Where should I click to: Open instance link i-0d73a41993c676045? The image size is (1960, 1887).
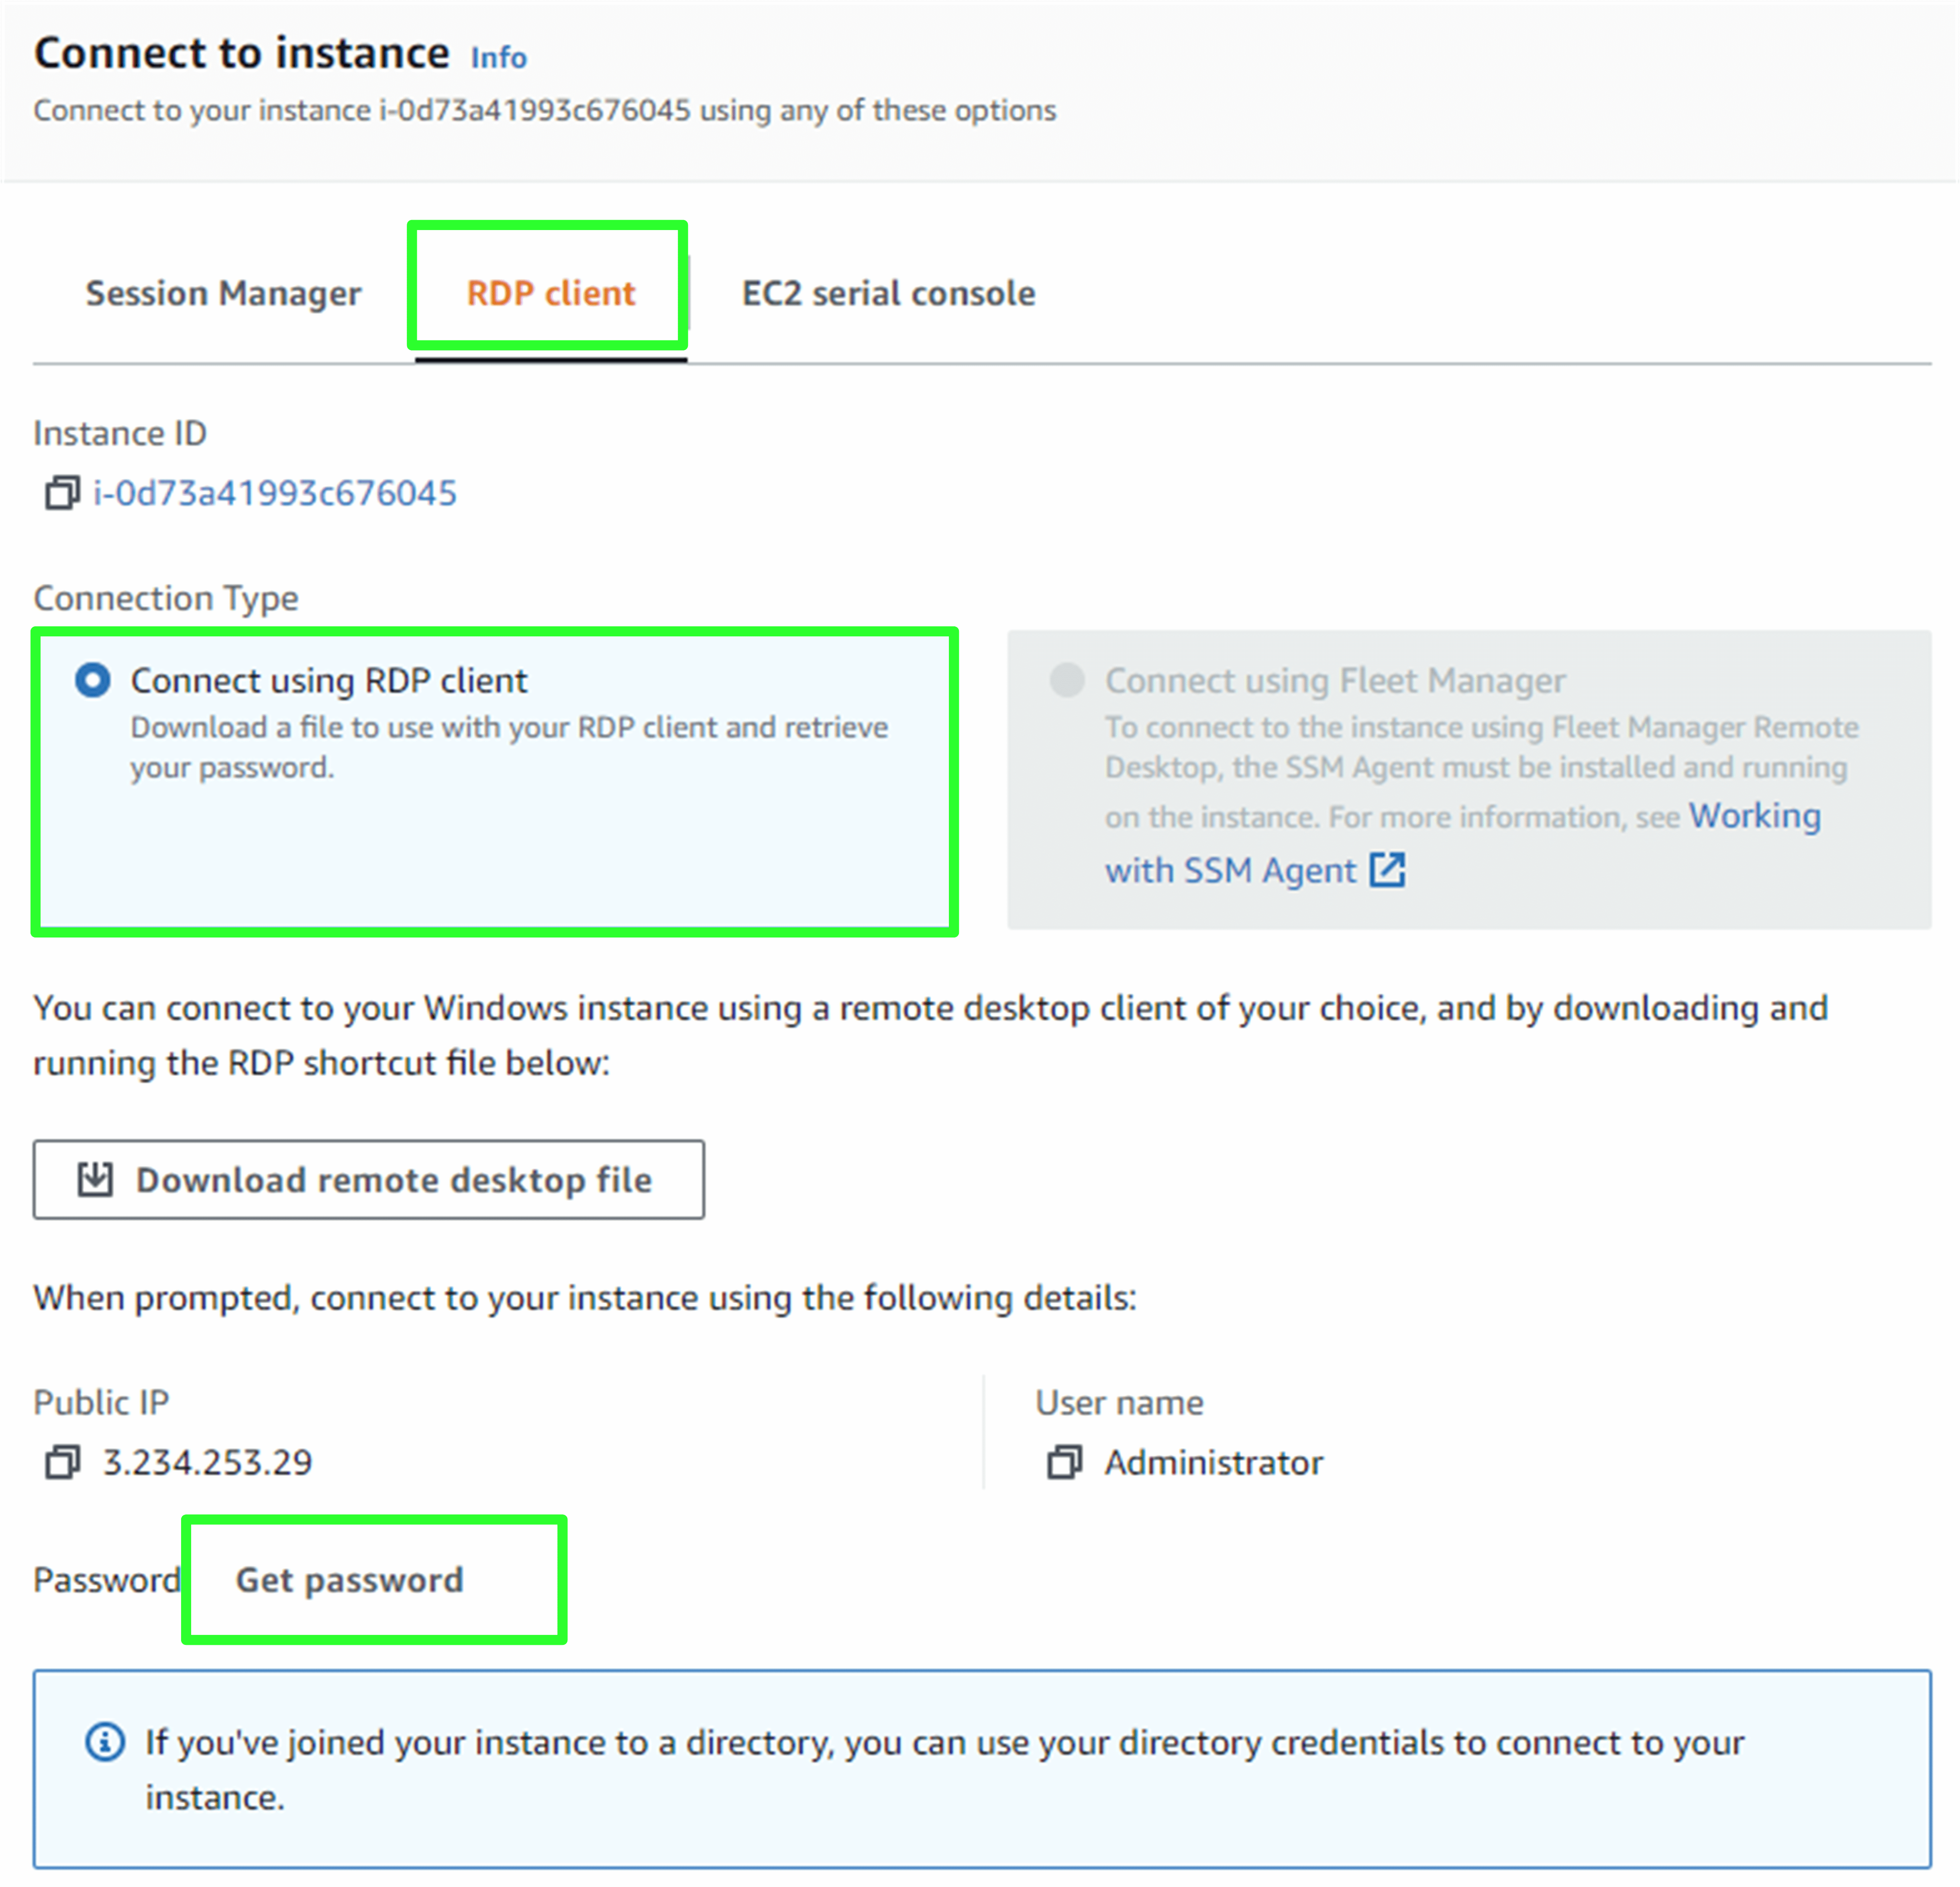click(275, 493)
